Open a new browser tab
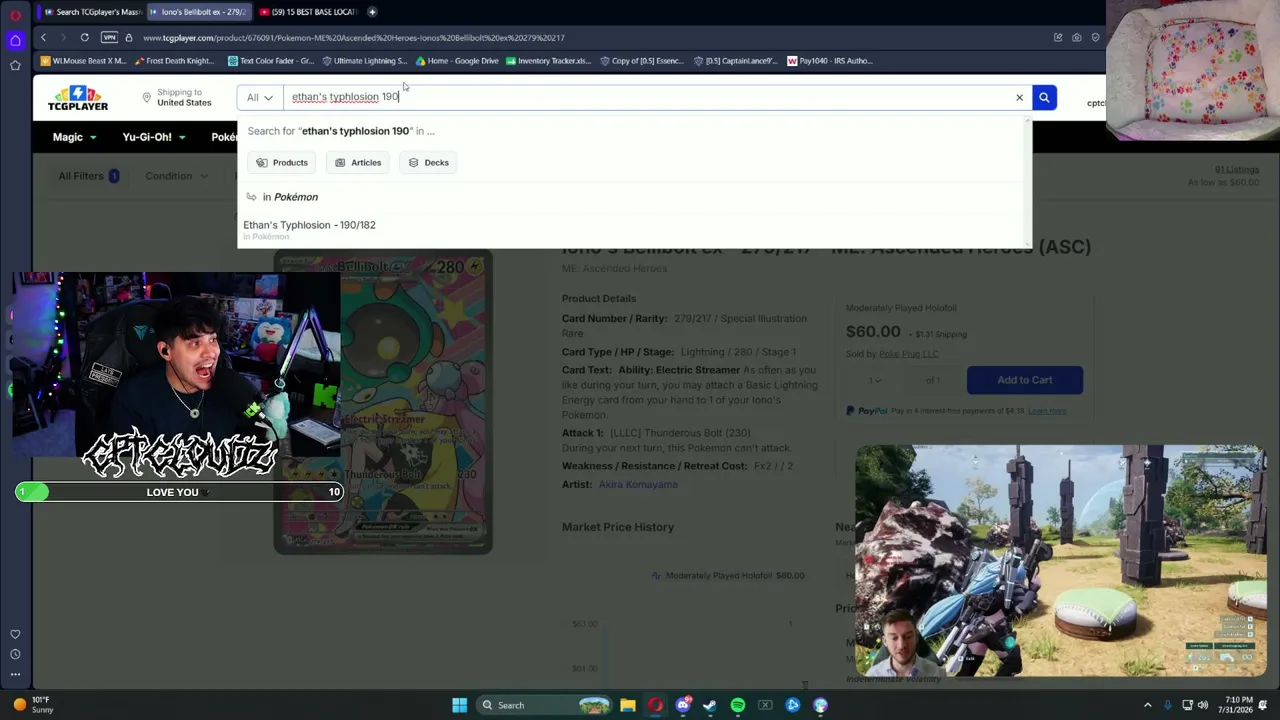 [372, 12]
